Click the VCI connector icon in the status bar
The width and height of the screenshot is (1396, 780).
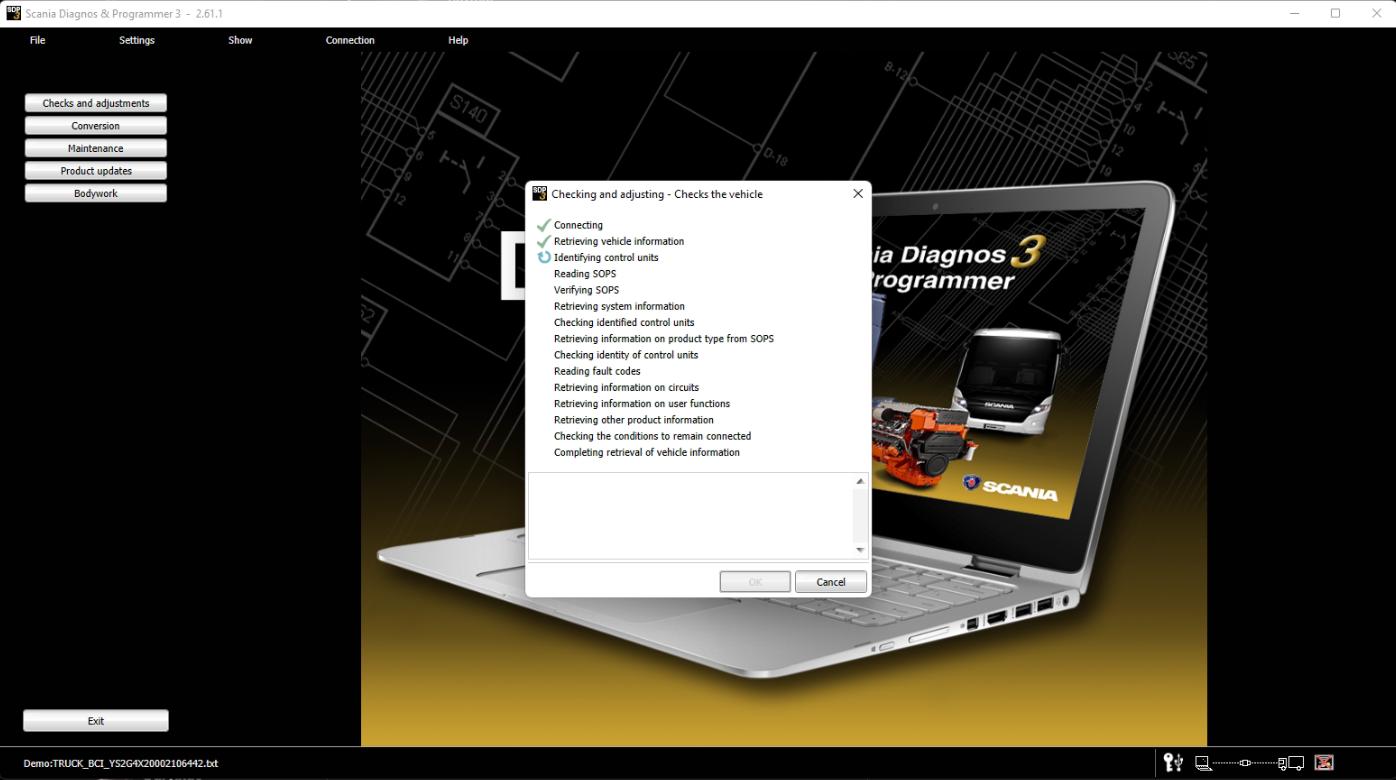click(x=1245, y=763)
